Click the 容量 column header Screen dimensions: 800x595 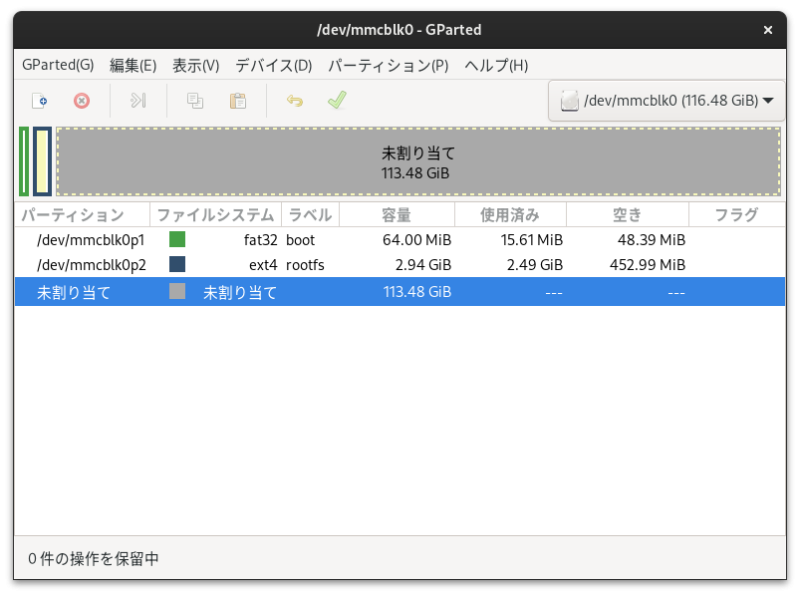(397, 215)
